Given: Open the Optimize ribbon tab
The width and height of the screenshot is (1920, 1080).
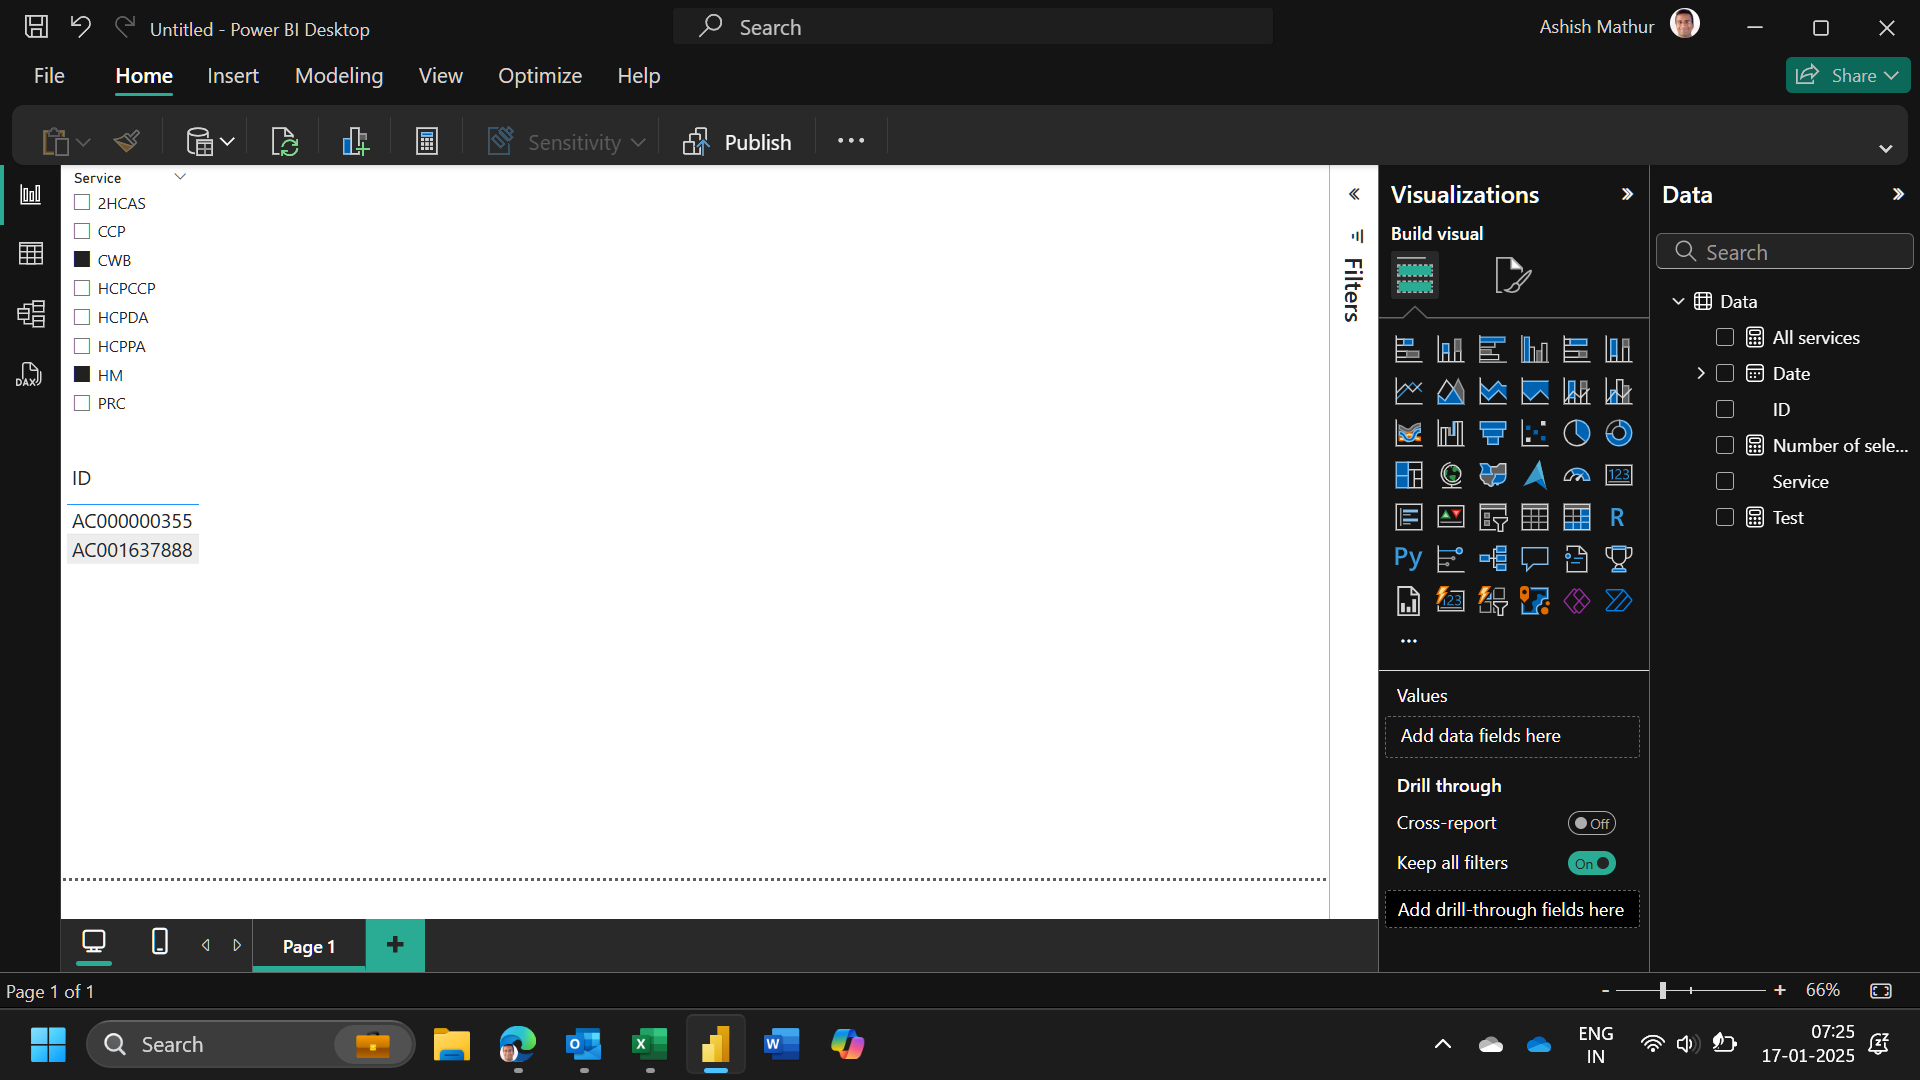Looking at the screenshot, I should 540,76.
